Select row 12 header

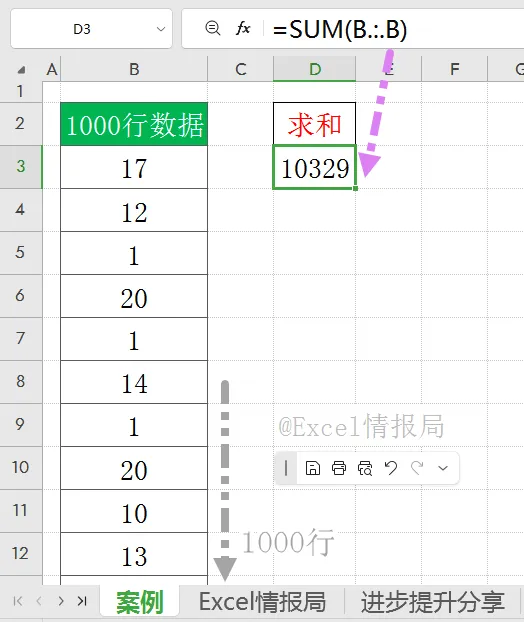[x=21, y=553]
